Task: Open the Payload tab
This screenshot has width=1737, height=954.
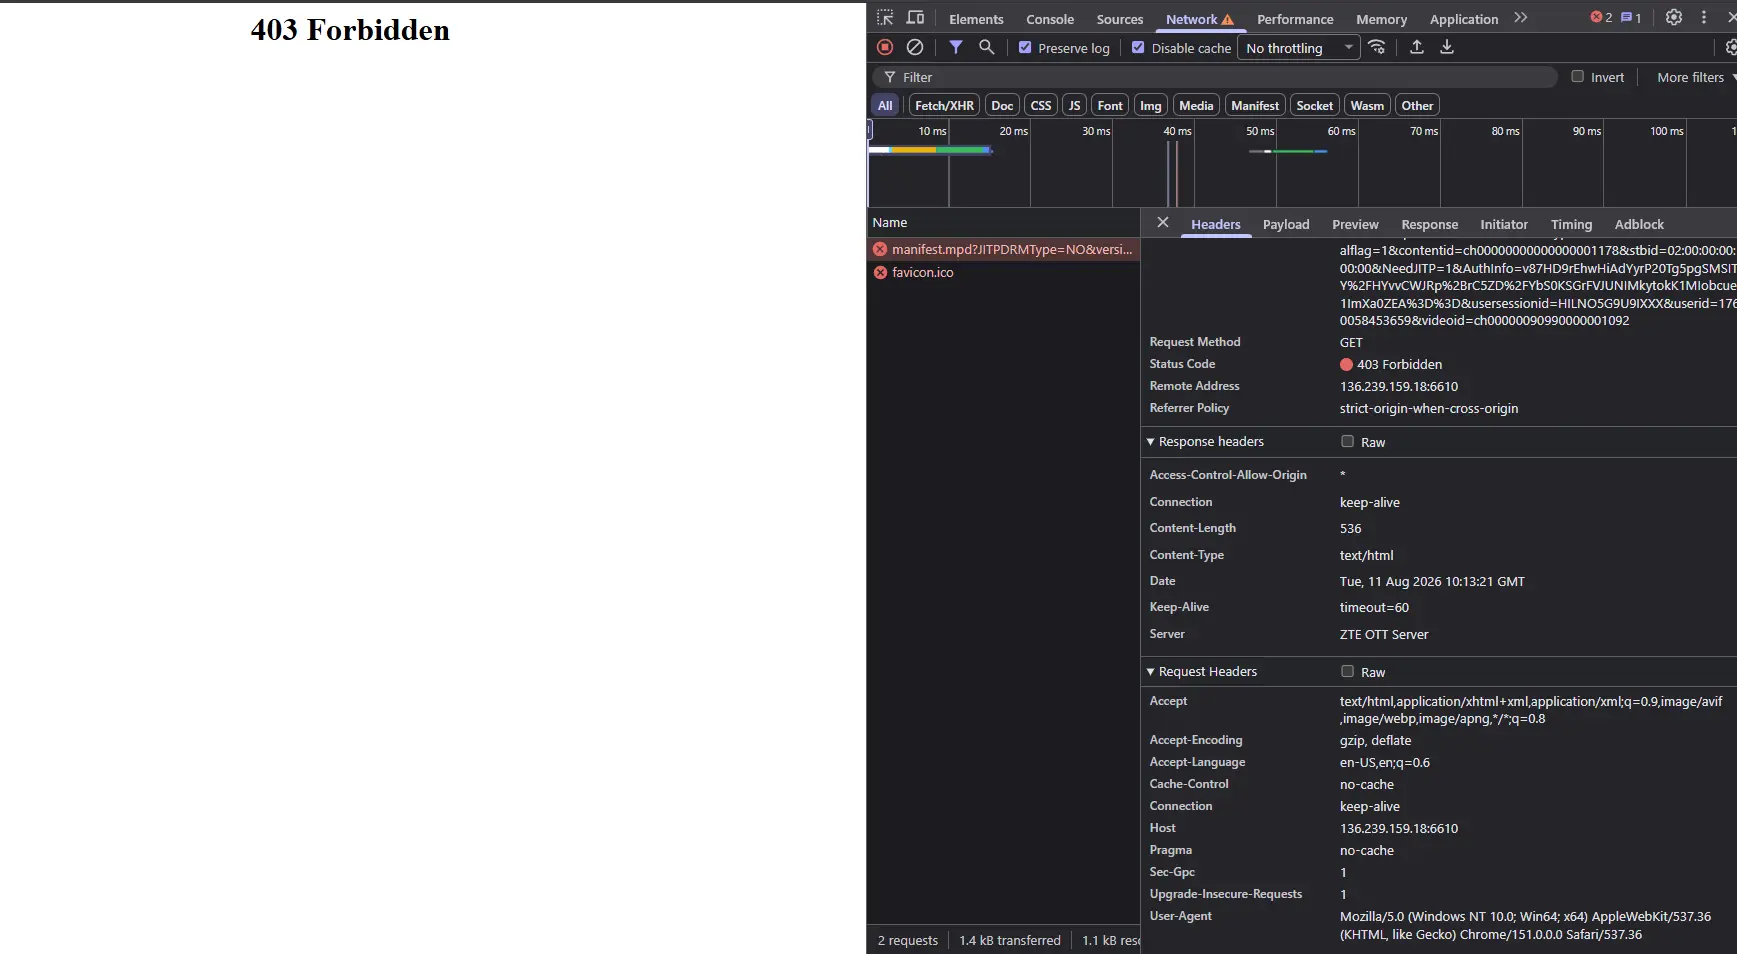Action: click(x=1286, y=224)
